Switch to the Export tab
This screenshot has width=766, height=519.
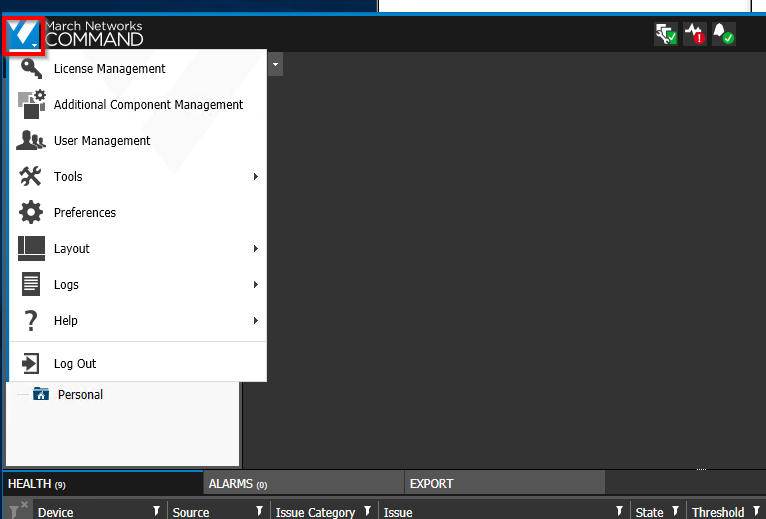pos(431,484)
